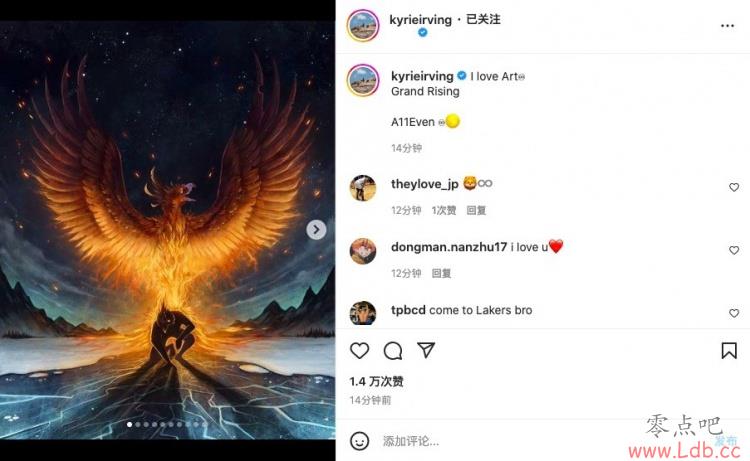Like the theylove_jp comment
This screenshot has width=750, height=461.
(x=734, y=187)
